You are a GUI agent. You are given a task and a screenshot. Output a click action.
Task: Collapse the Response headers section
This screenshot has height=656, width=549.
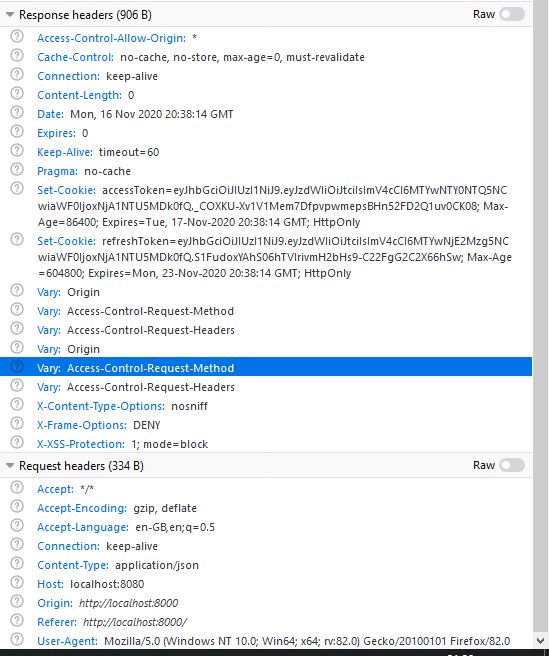click(x=10, y=15)
